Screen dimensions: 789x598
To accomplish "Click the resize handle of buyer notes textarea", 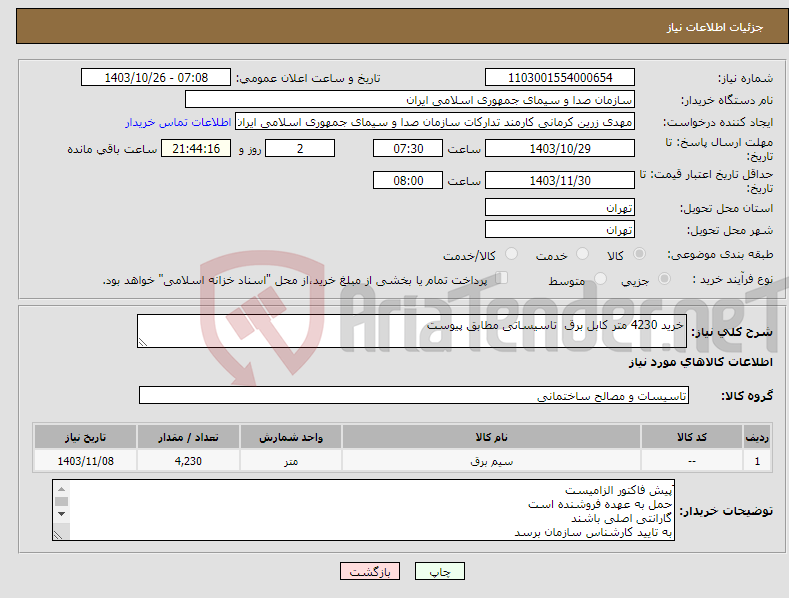I will 58,535.
